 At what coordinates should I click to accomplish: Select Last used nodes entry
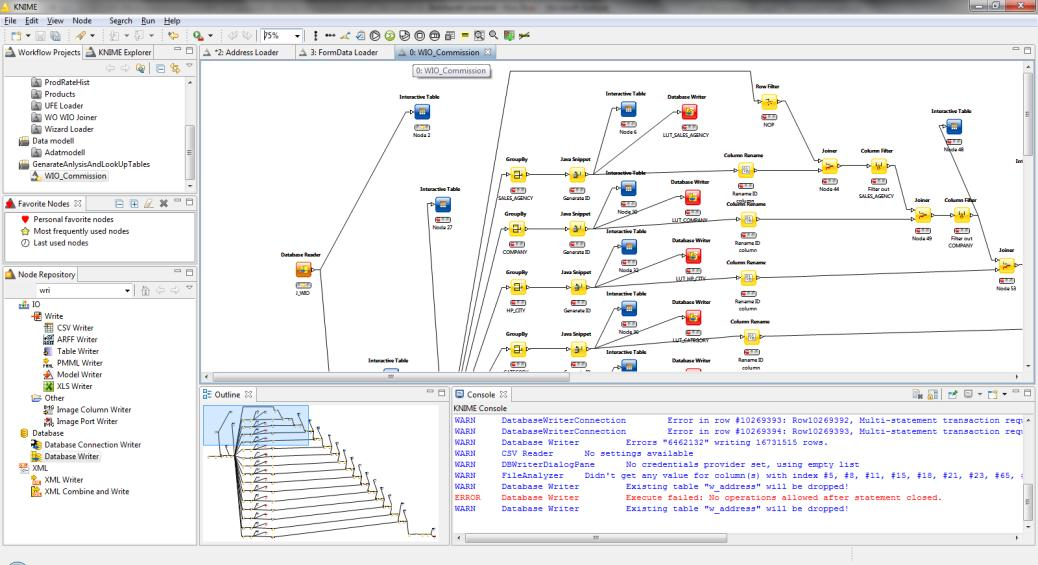[x=60, y=243]
